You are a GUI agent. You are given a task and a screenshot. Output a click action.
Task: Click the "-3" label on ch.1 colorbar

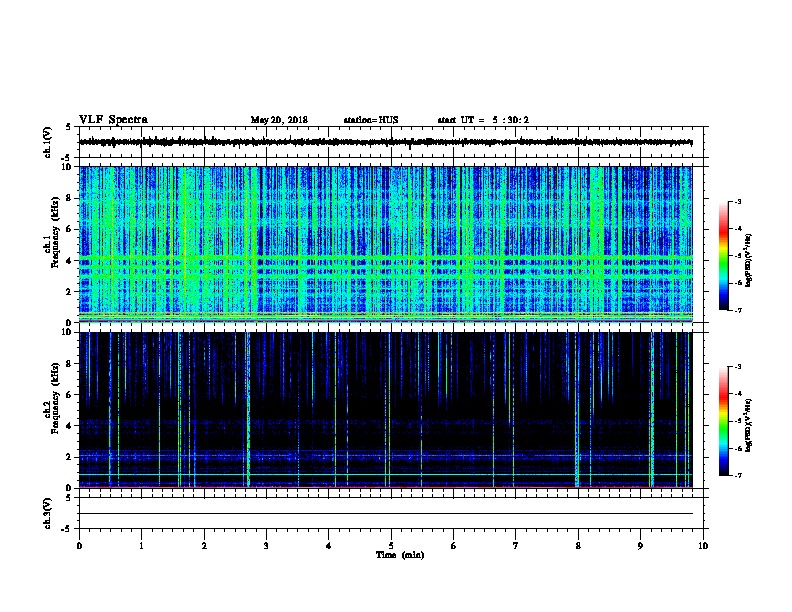(737, 201)
